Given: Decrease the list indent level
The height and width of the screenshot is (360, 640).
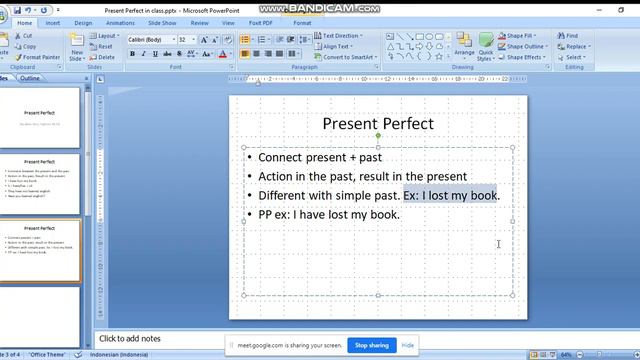Looking at the screenshot, I should pos(280,40).
